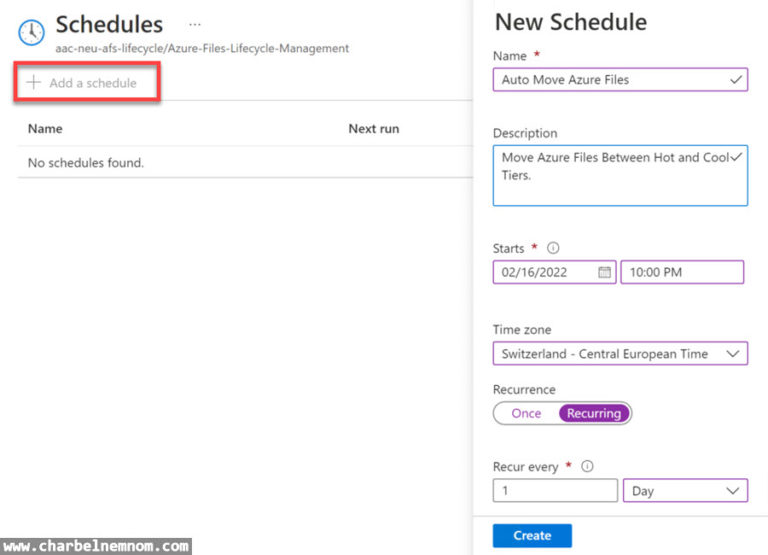Sort by the Next run column header
This screenshot has width=768, height=555.
[x=374, y=129]
